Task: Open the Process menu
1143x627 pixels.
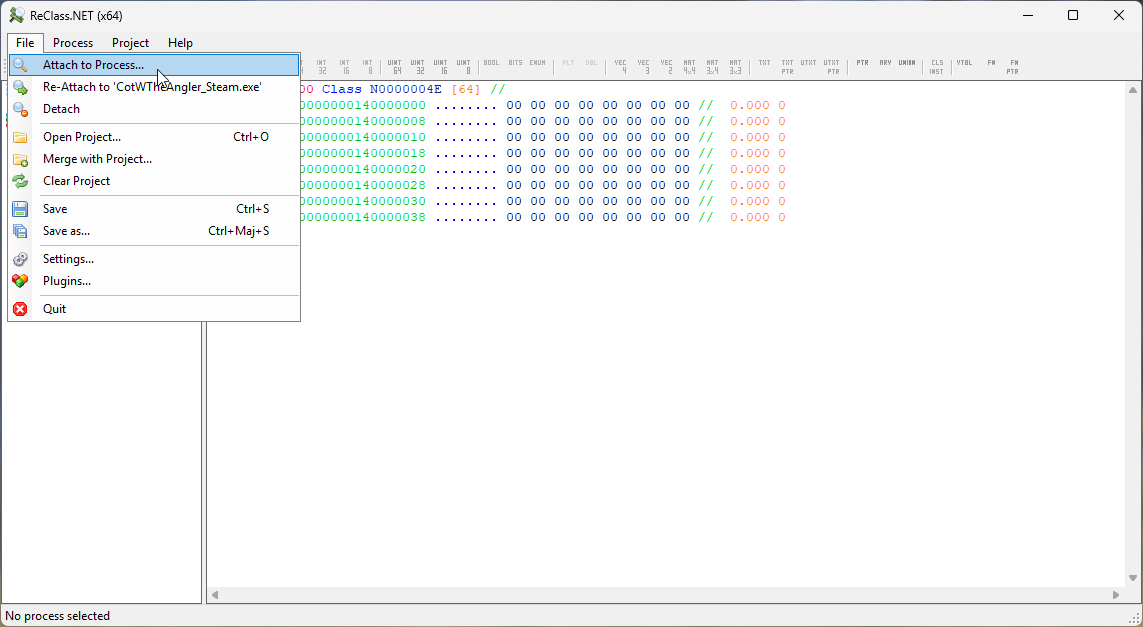Action: click(x=73, y=43)
